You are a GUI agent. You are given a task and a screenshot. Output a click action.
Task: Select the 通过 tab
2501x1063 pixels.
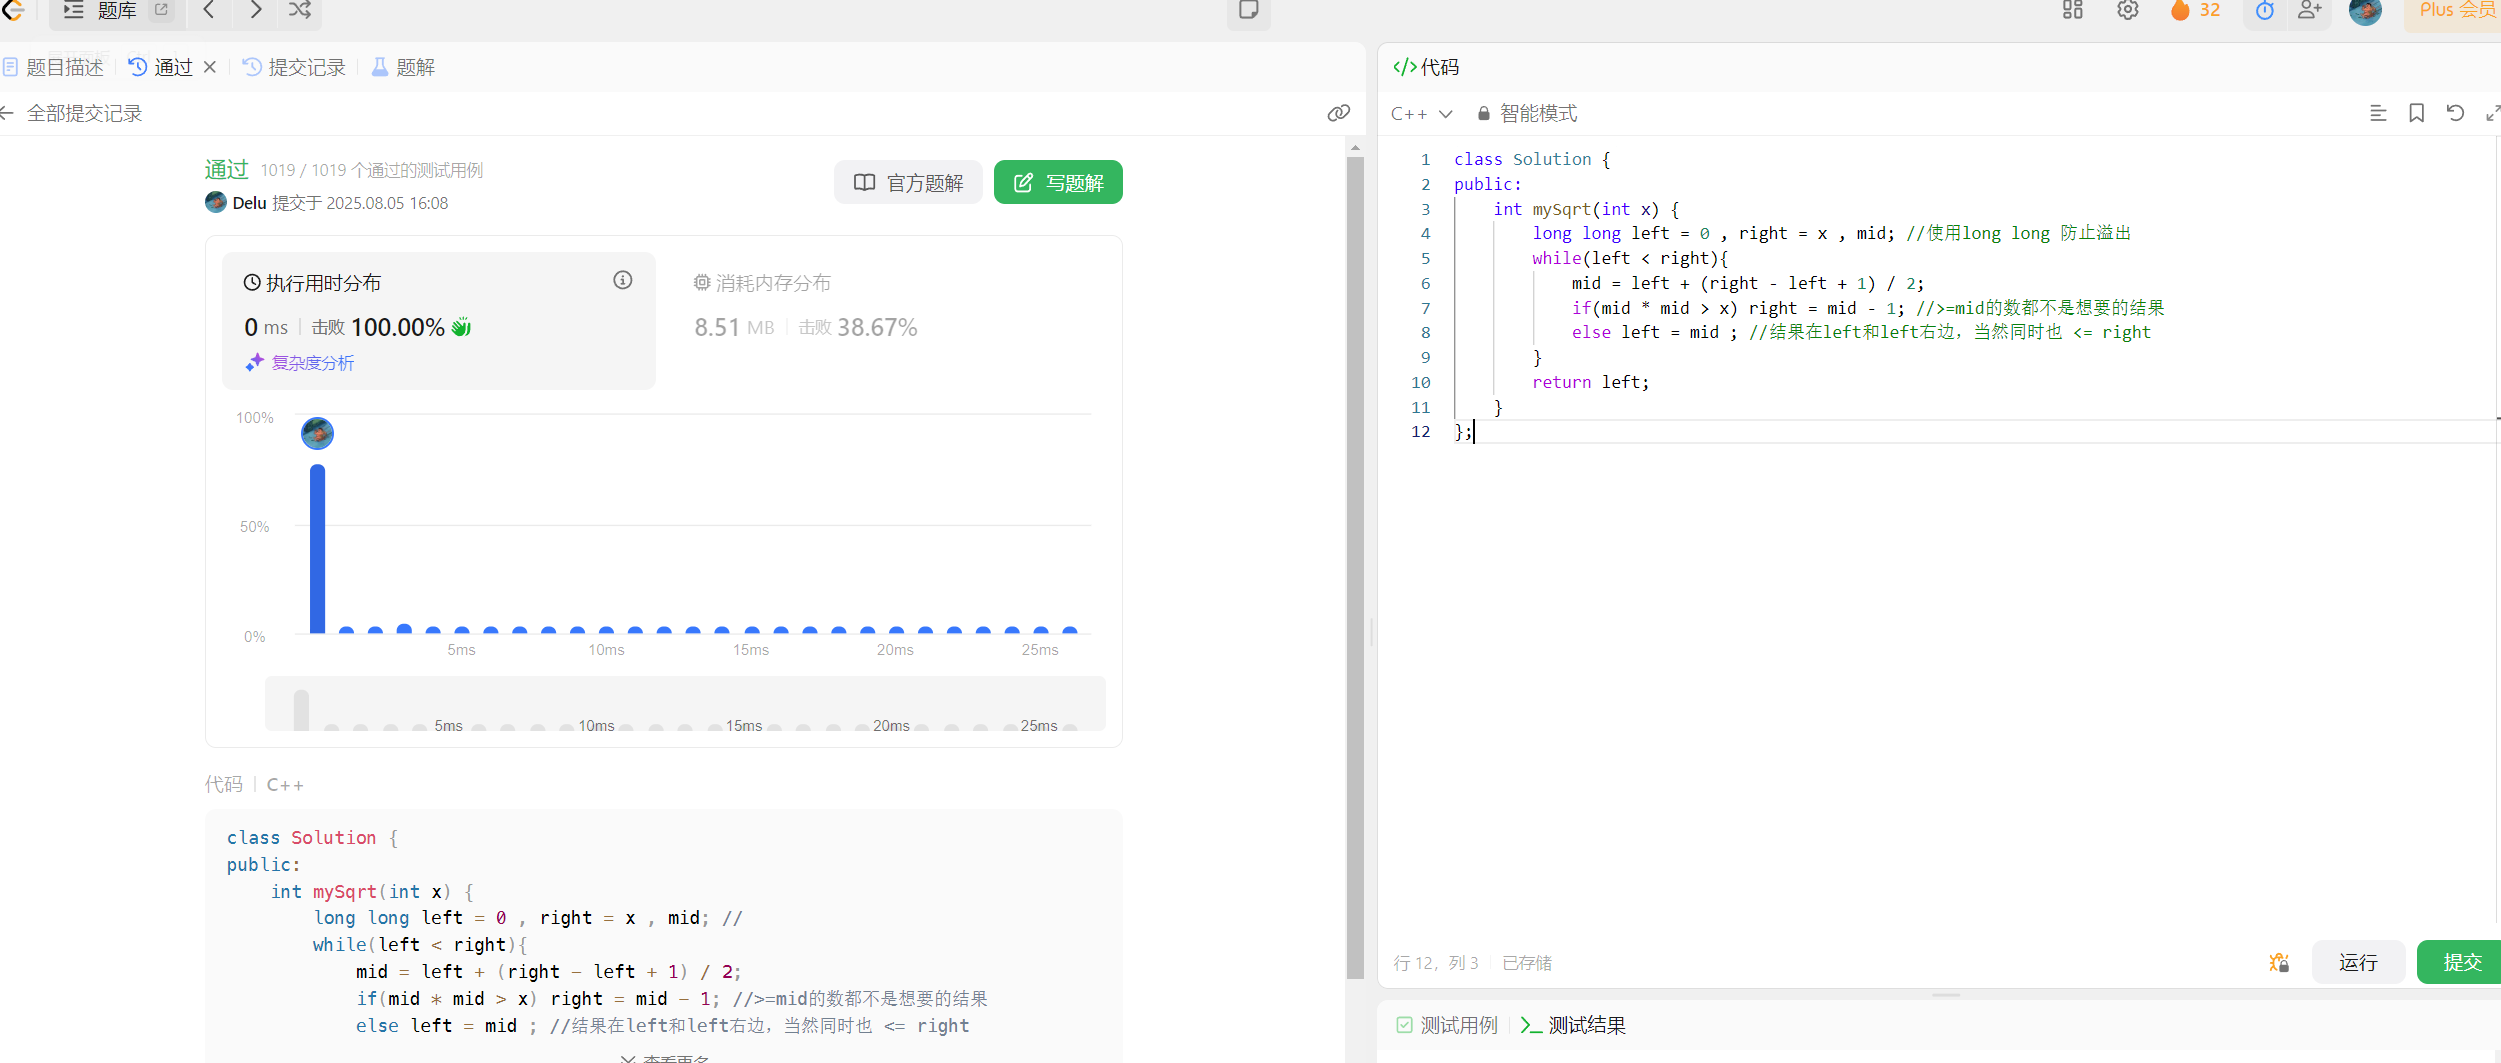pyautogui.click(x=160, y=67)
